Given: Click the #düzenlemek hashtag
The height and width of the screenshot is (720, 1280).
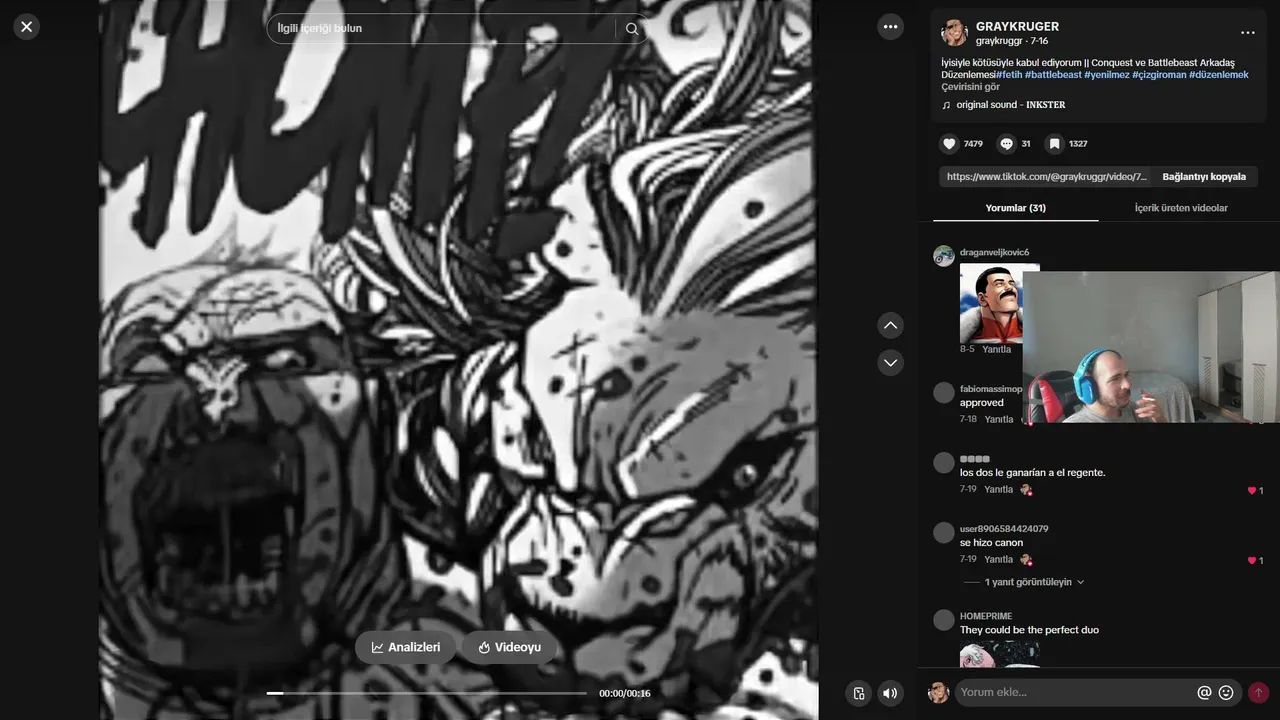Looking at the screenshot, I should [1218, 75].
